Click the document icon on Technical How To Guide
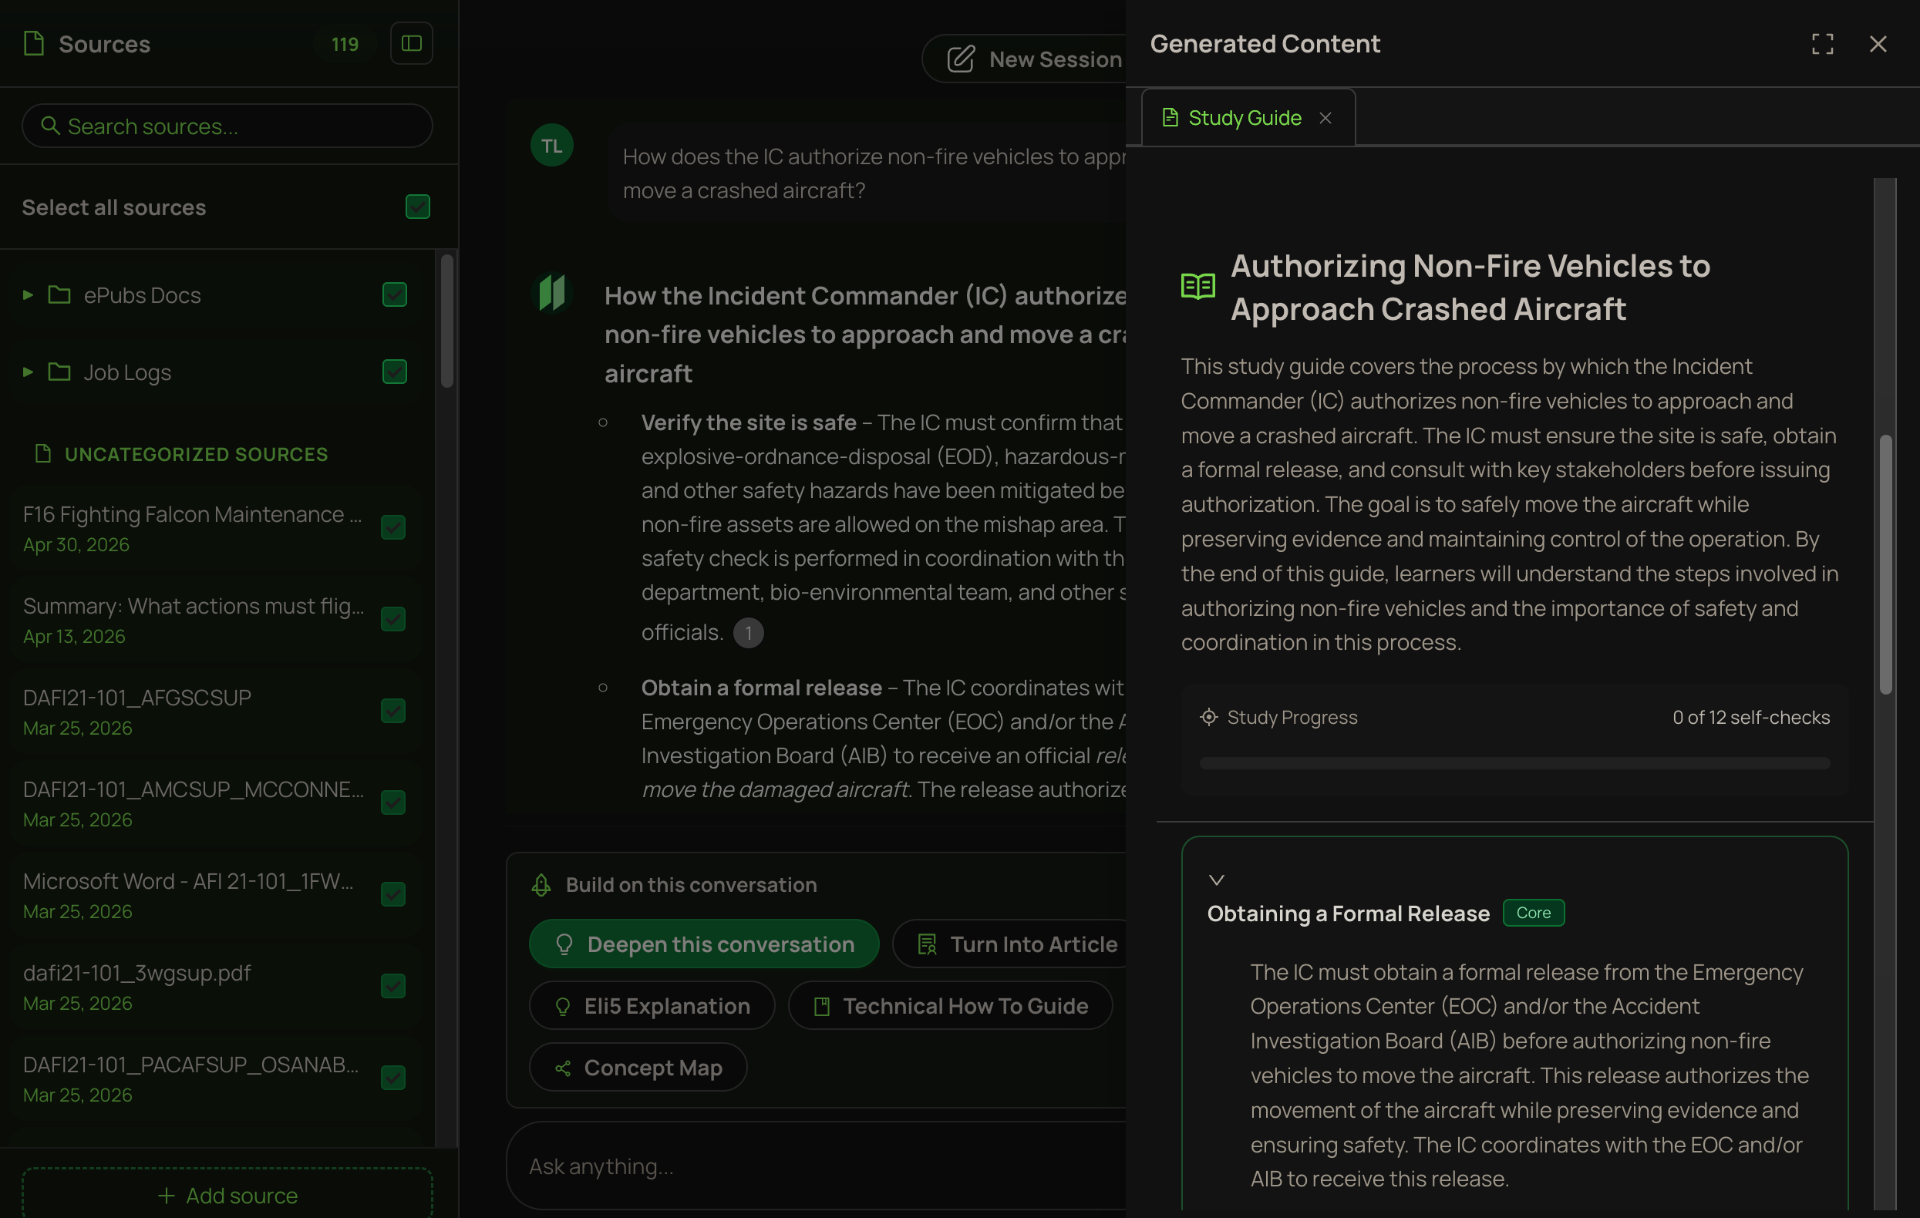This screenshot has width=1920, height=1218. tap(822, 1006)
